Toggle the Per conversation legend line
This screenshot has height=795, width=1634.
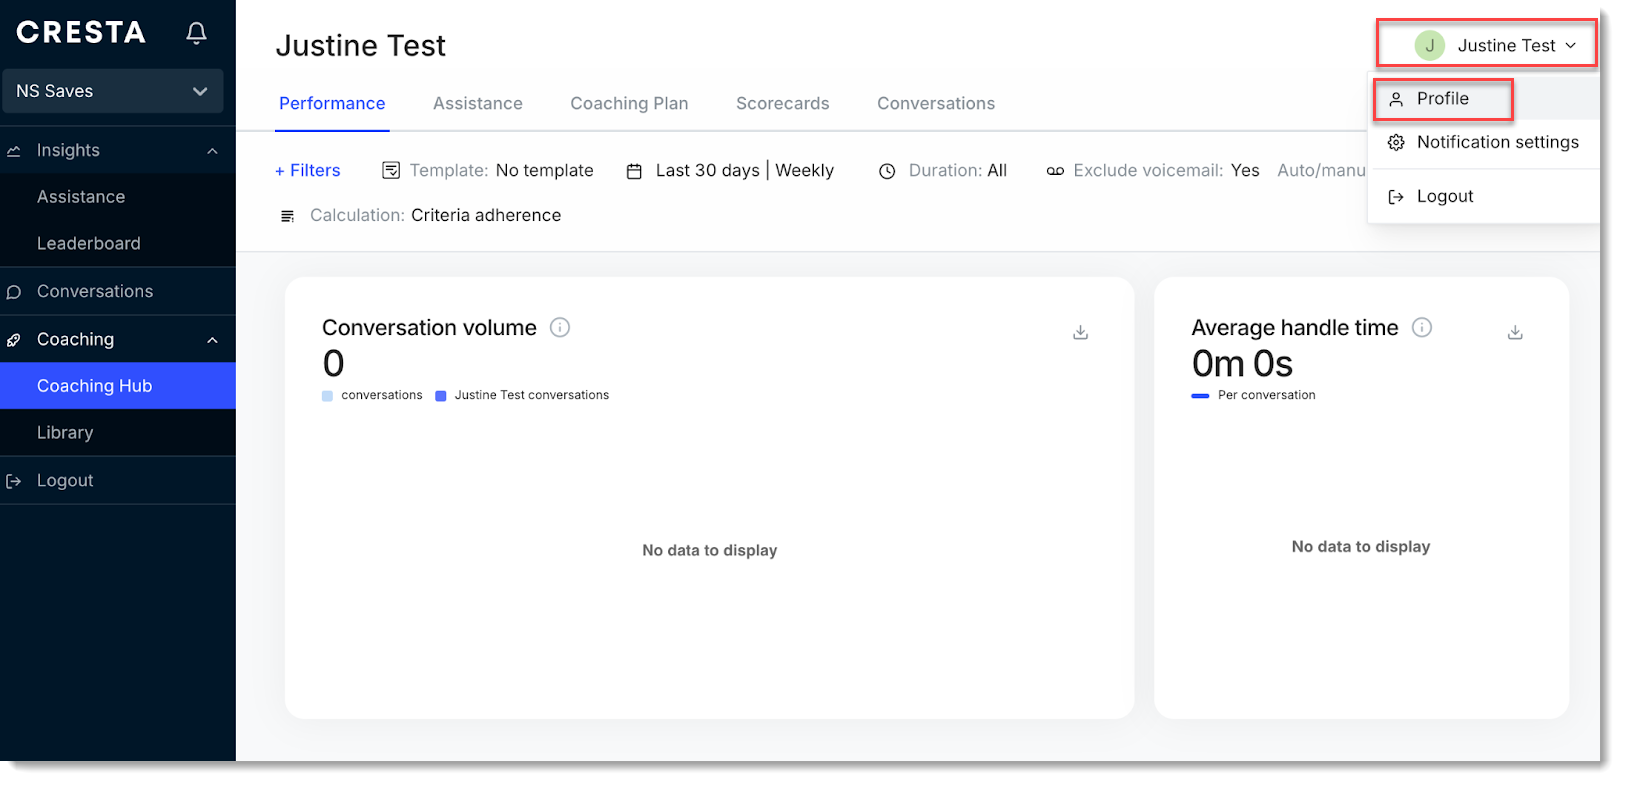pos(1200,396)
